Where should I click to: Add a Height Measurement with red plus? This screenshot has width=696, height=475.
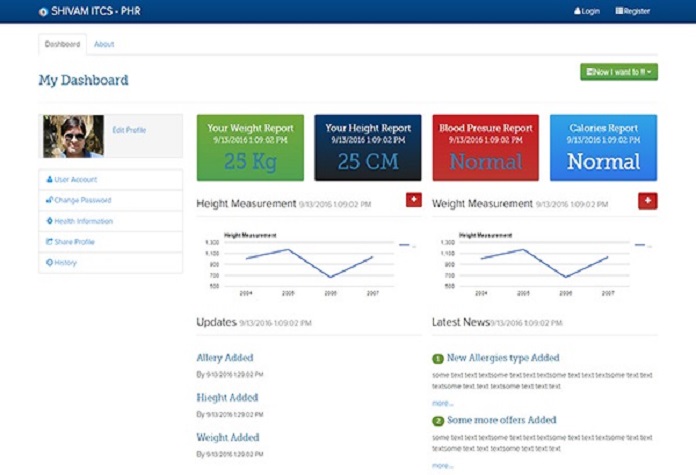tap(414, 200)
